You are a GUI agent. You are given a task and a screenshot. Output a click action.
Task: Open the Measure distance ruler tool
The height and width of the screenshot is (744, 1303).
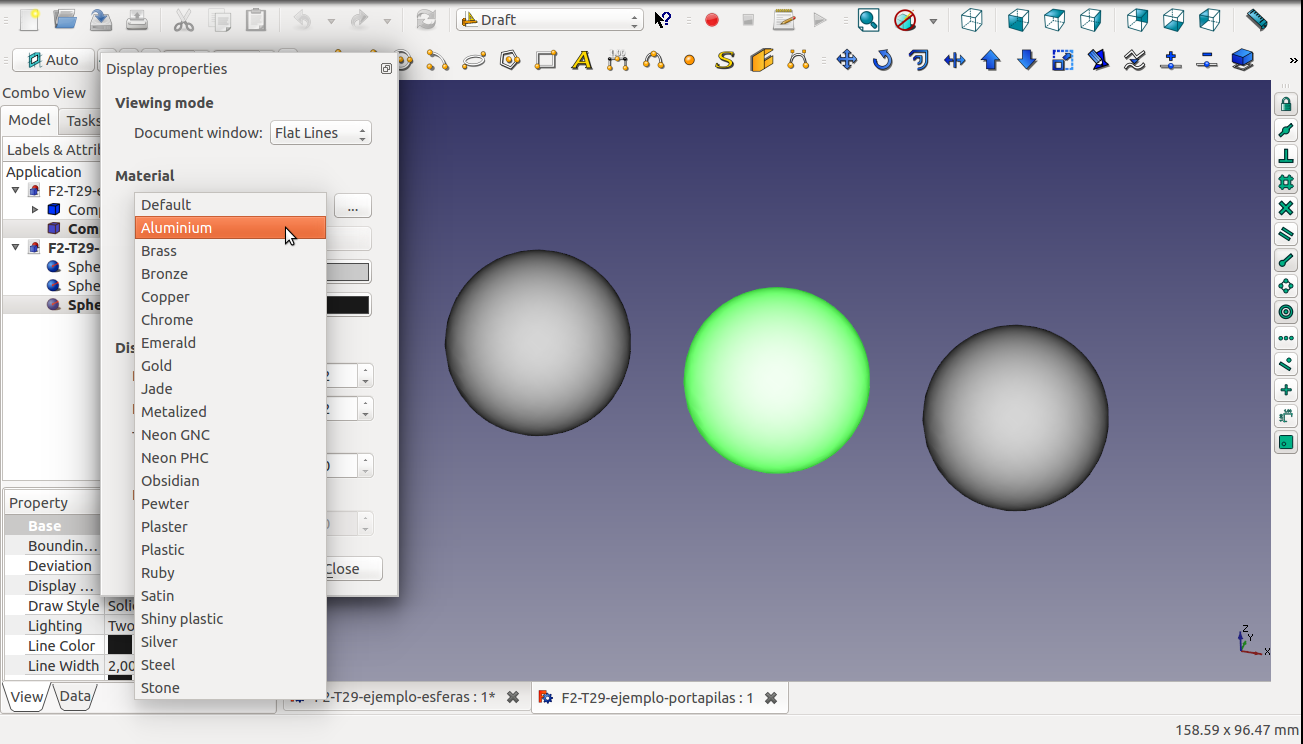[1256, 20]
